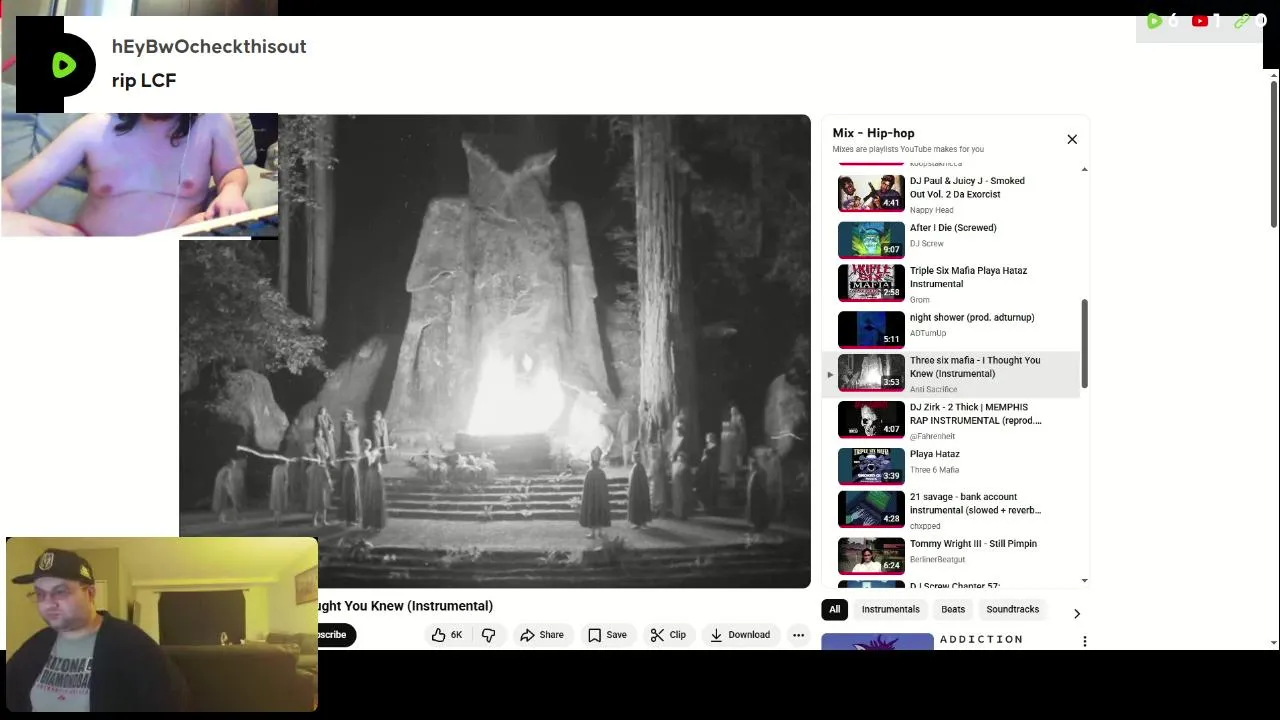Click "Mix - Hip-hop" playlist title

873,133
